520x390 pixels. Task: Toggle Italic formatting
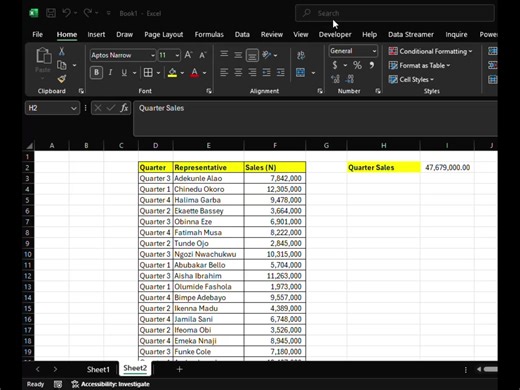pyautogui.click(x=110, y=72)
